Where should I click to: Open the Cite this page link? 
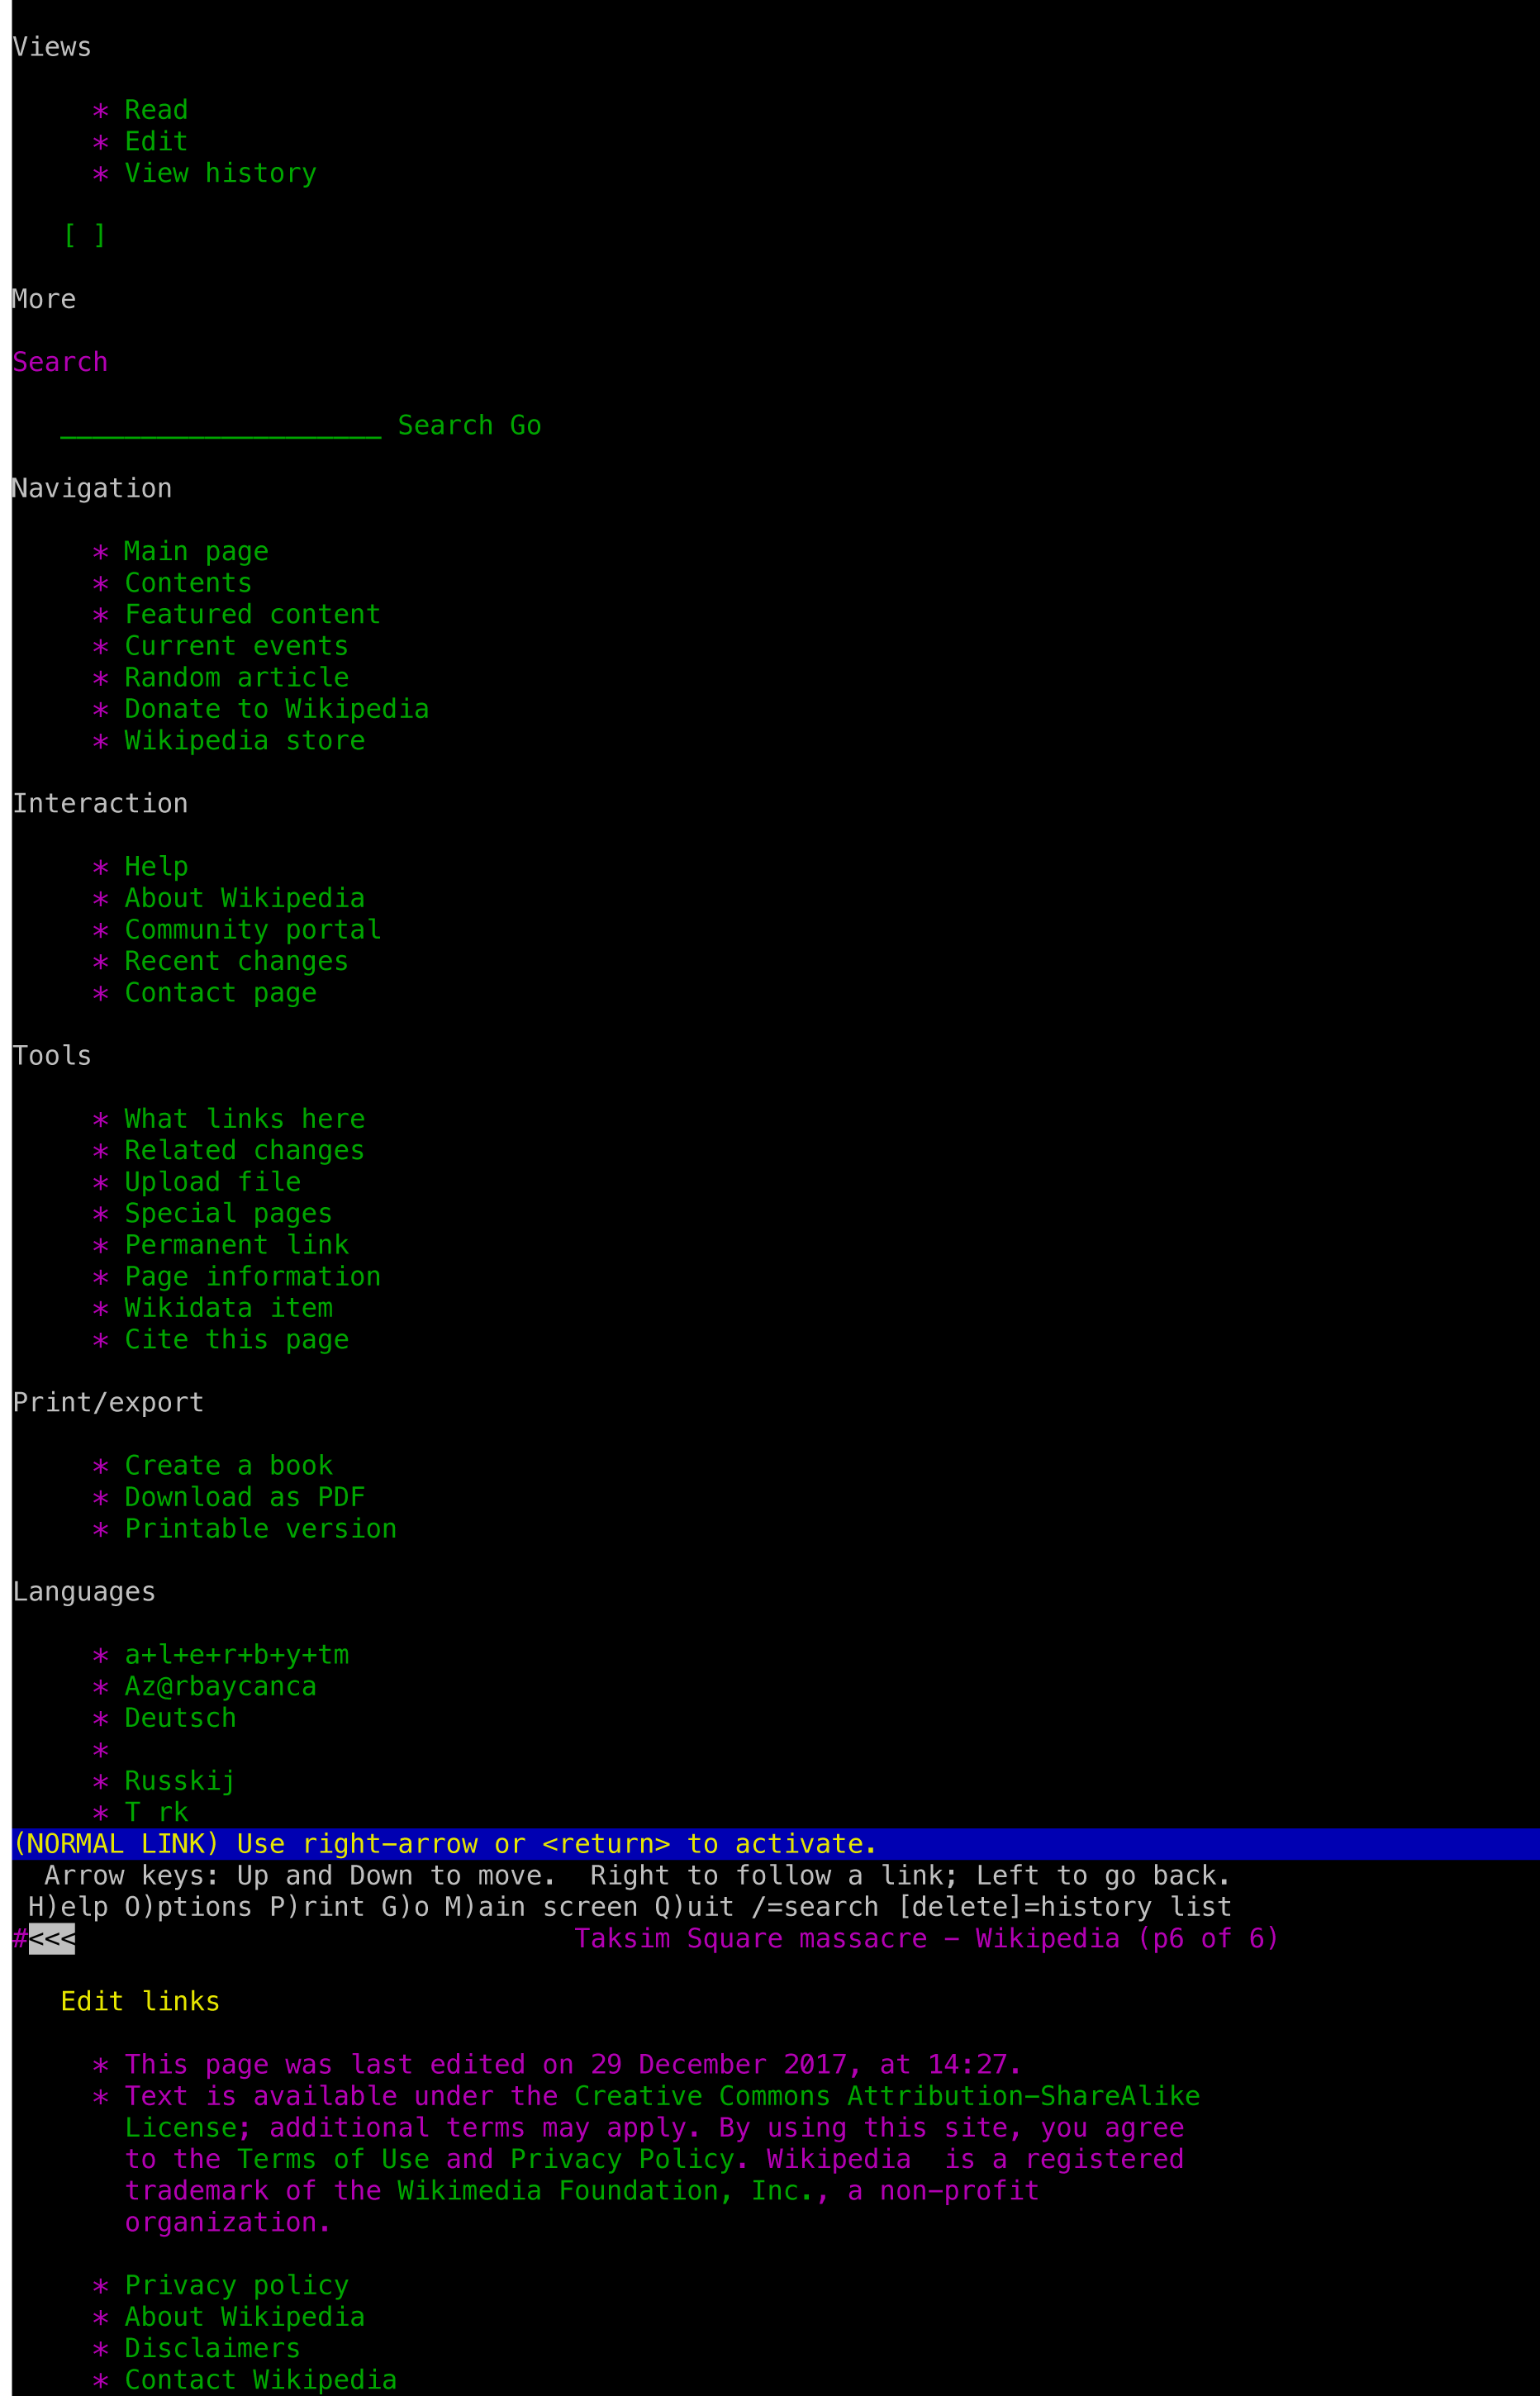coord(236,1339)
